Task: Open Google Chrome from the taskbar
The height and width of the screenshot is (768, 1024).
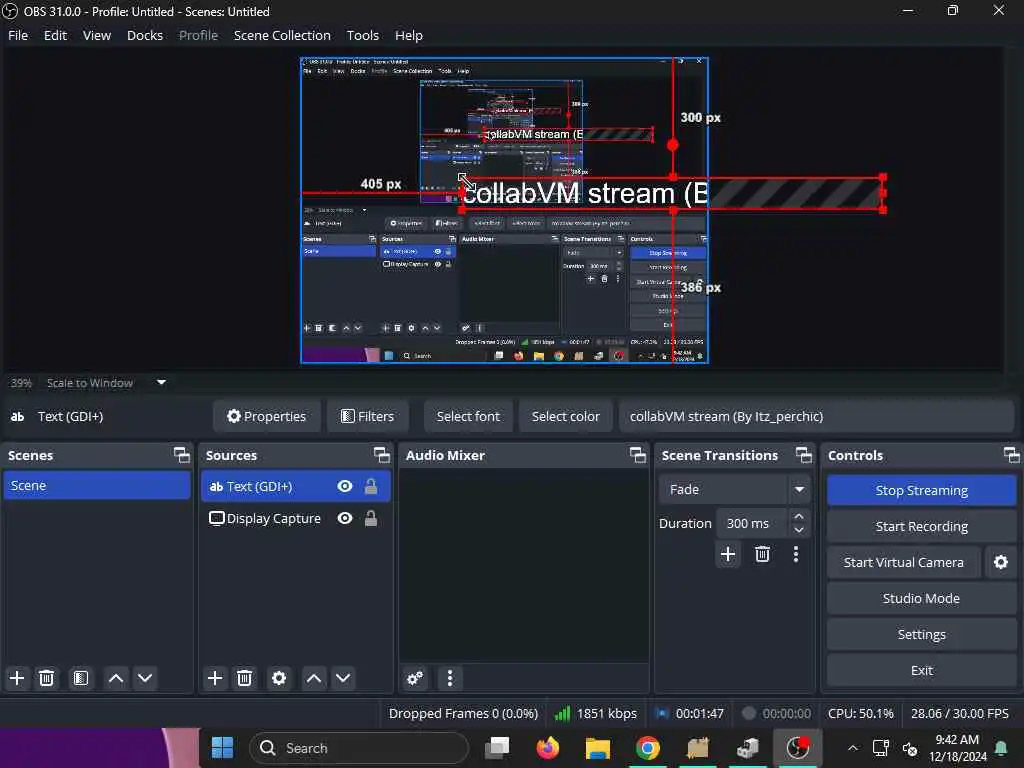Action: 647,748
